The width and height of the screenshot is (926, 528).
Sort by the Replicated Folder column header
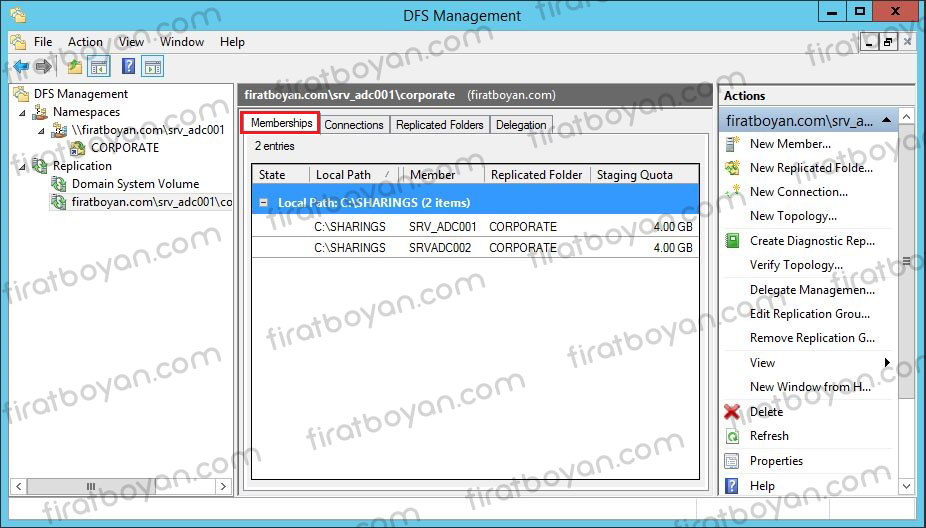tap(537, 175)
